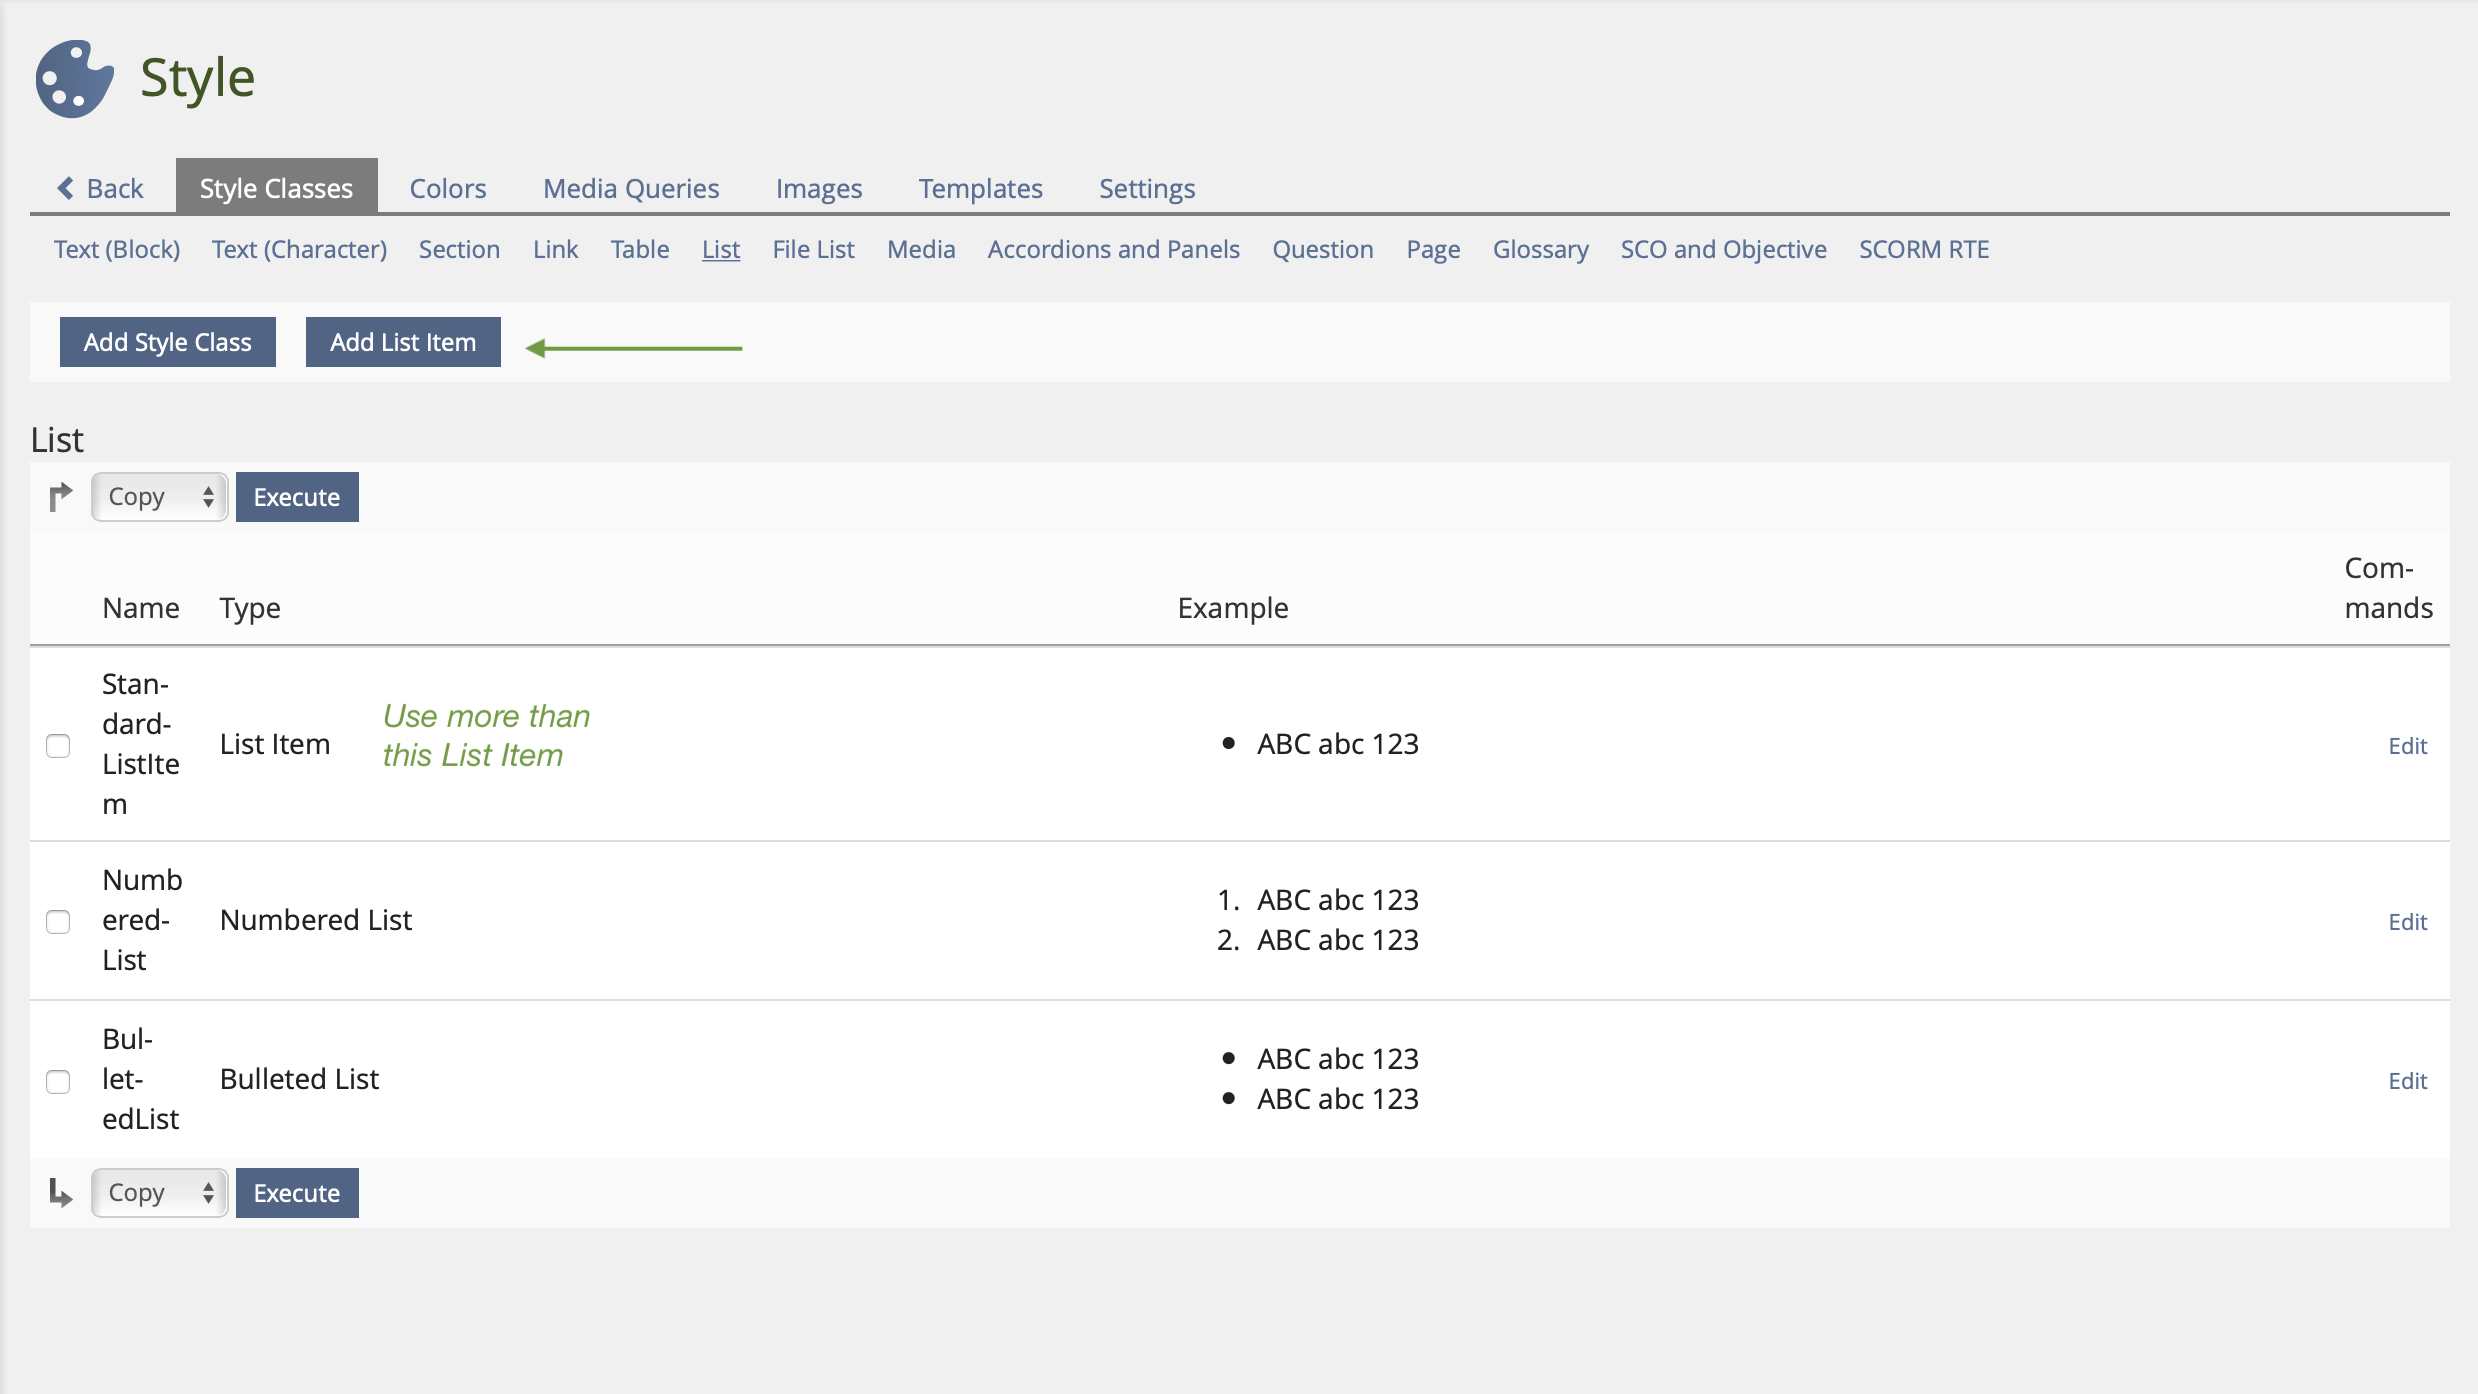Click the top select-all arrow icon
Screen dimensions: 2478x1394
coord(60,496)
